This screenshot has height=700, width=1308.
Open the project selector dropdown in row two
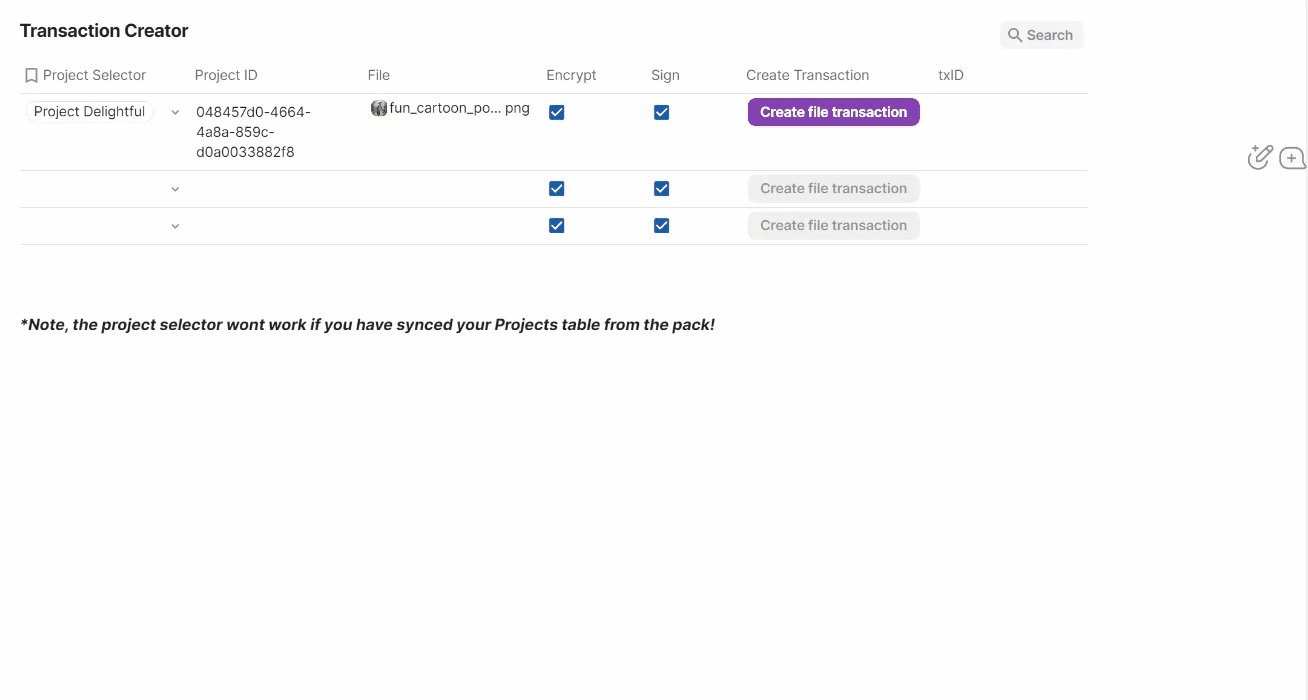point(175,188)
